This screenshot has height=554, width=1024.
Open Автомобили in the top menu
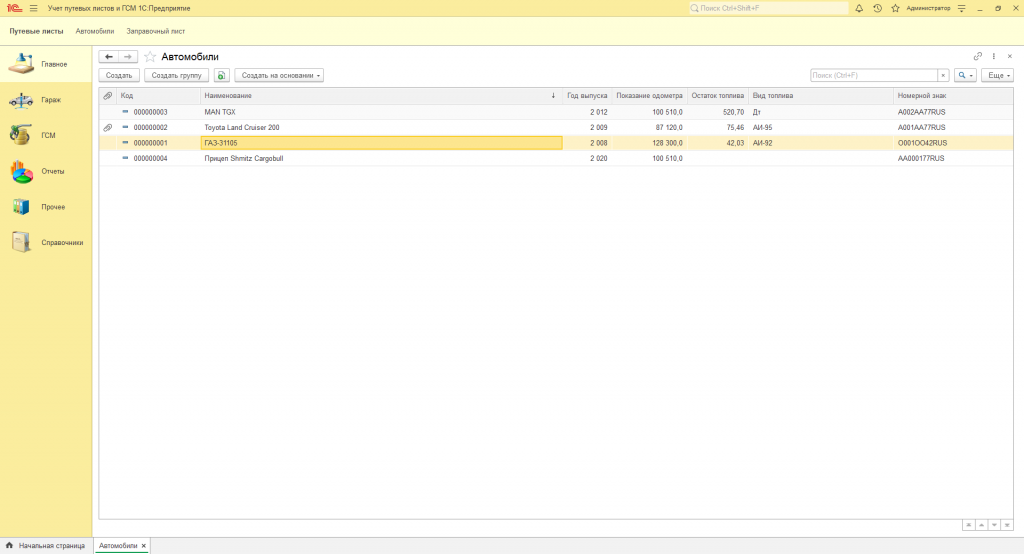coord(95,31)
